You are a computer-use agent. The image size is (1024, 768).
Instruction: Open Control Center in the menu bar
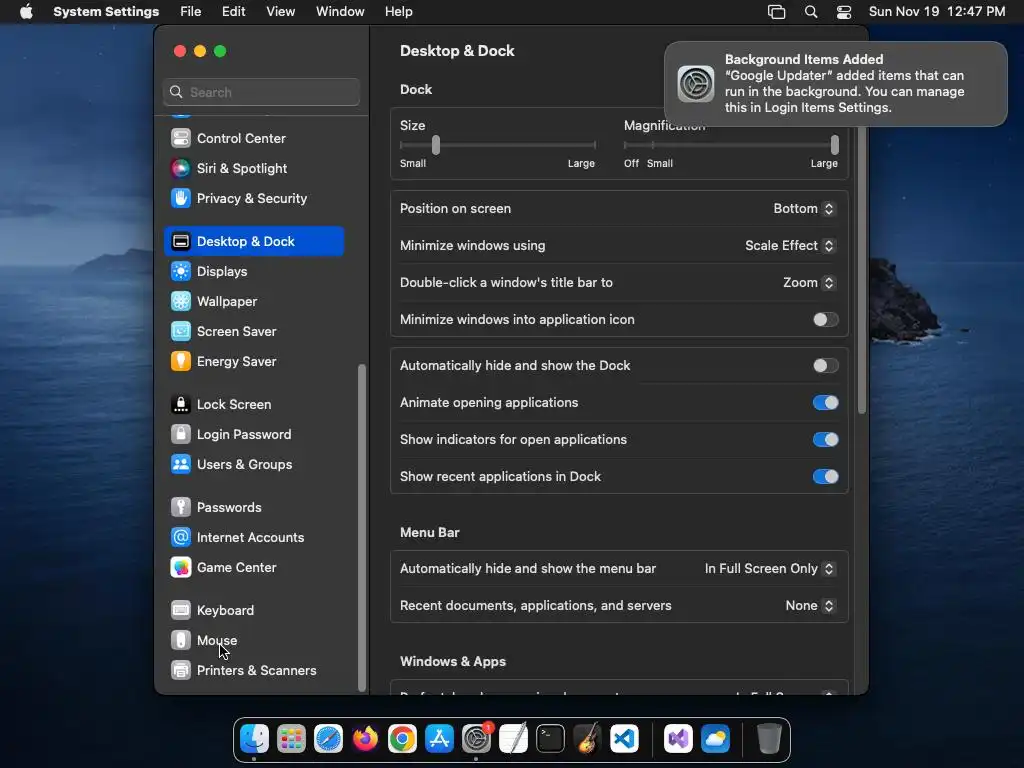coord(844,12)
